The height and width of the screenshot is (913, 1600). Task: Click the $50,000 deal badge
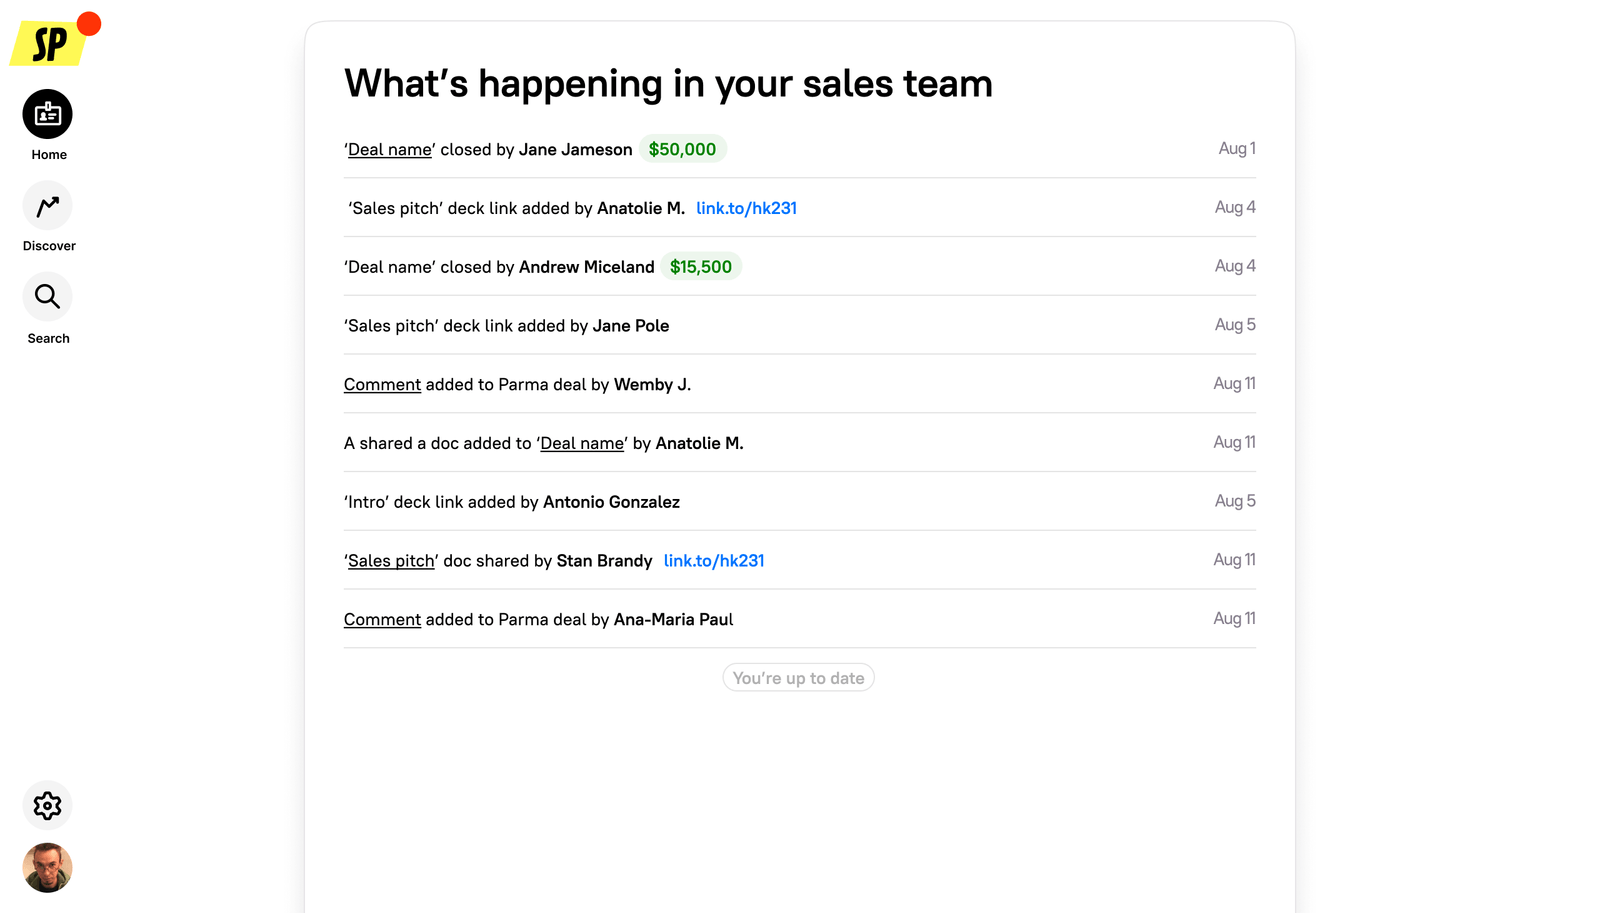tap(682, 148)
